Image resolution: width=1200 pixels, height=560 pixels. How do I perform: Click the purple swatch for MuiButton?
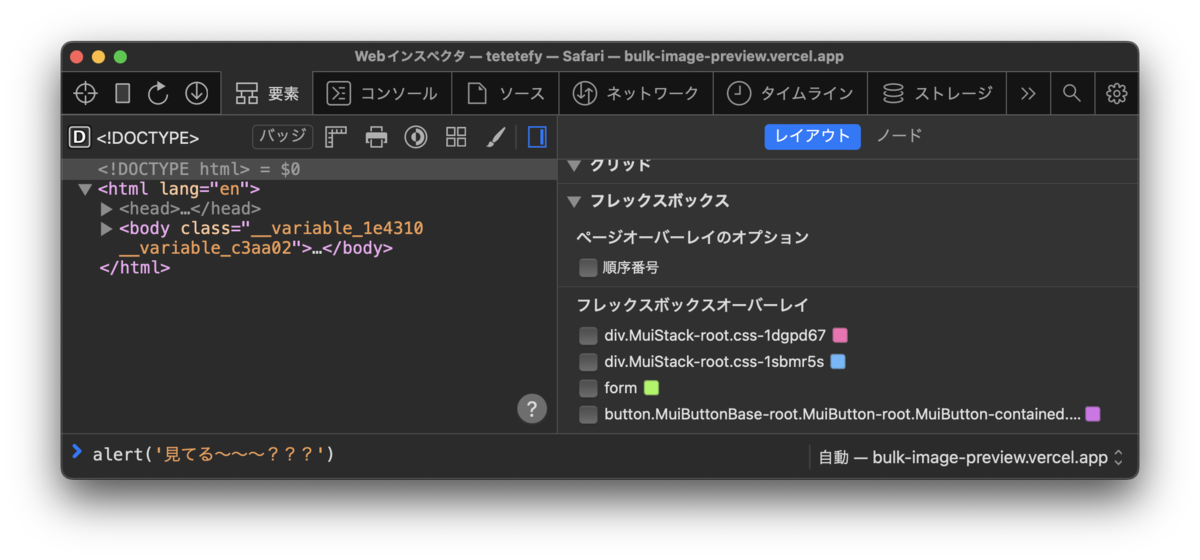1093,414
